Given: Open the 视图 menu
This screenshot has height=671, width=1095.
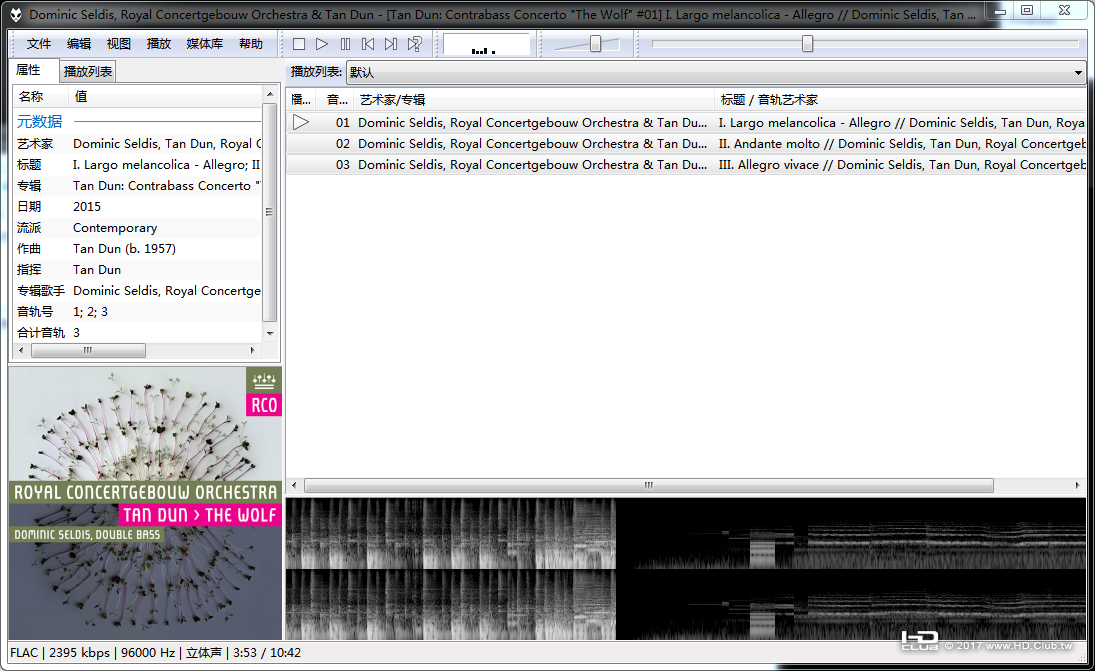Looking at the screenshot, I should pos(119,44).
